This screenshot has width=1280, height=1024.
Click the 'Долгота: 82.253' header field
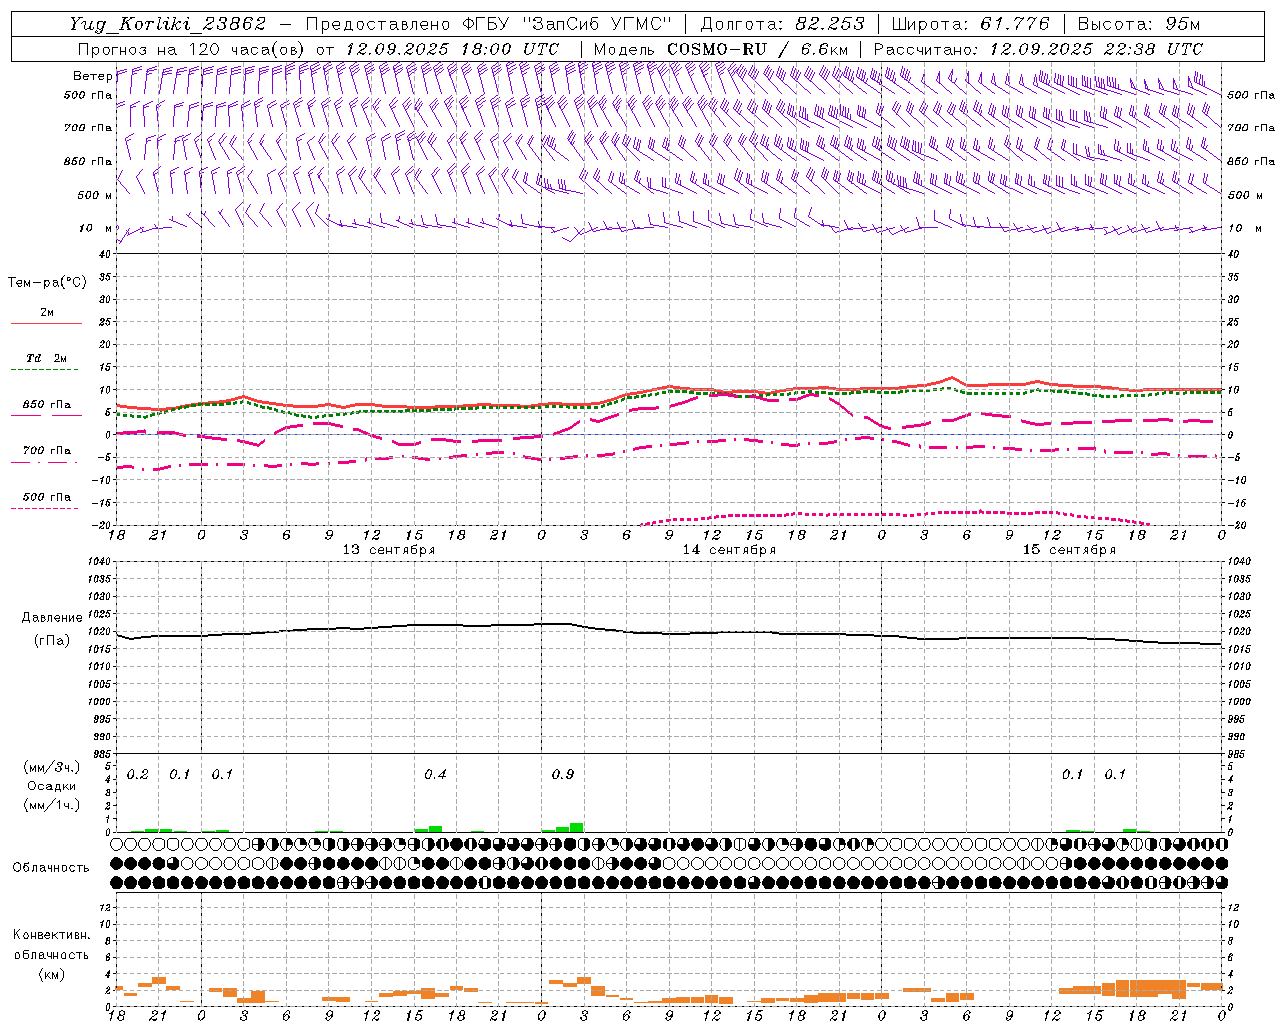coord(783,24)
